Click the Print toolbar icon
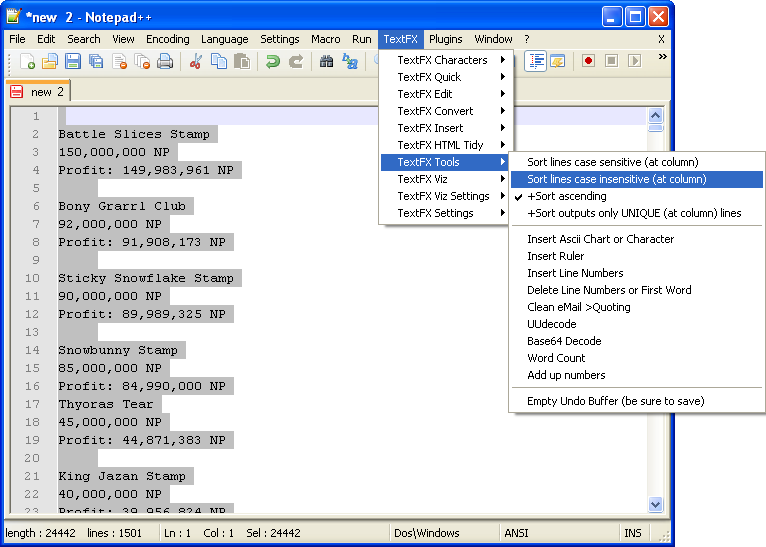 tap(165, 62)
